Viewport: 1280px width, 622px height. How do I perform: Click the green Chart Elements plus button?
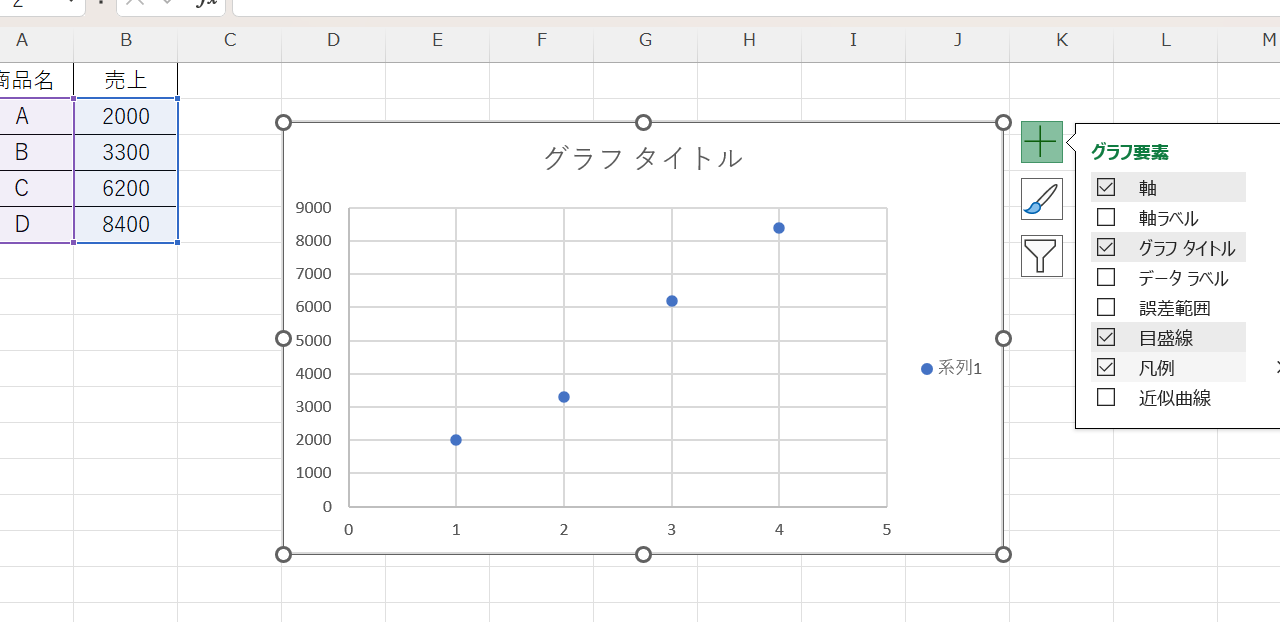click(1041, 142)
